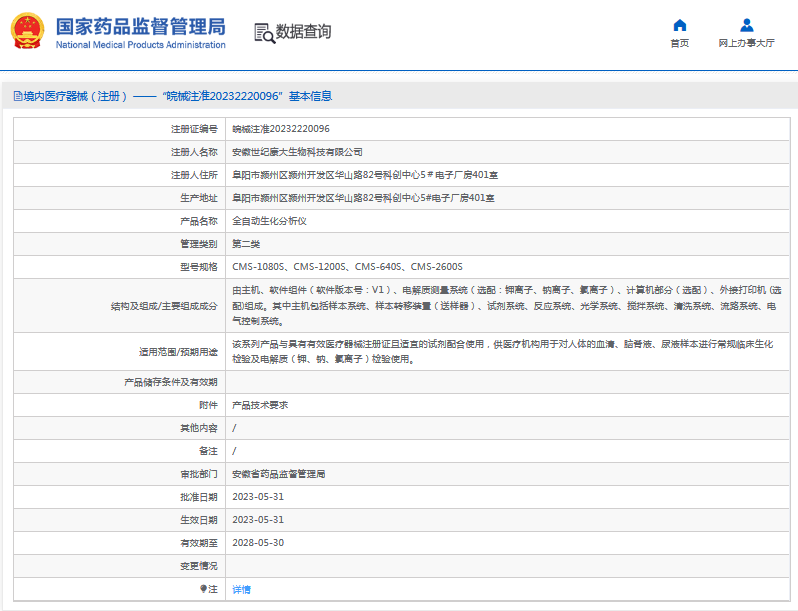This screenshot has width=798, height=611.
Task: Click the 变更情况 row label
Action: [198, 566]
